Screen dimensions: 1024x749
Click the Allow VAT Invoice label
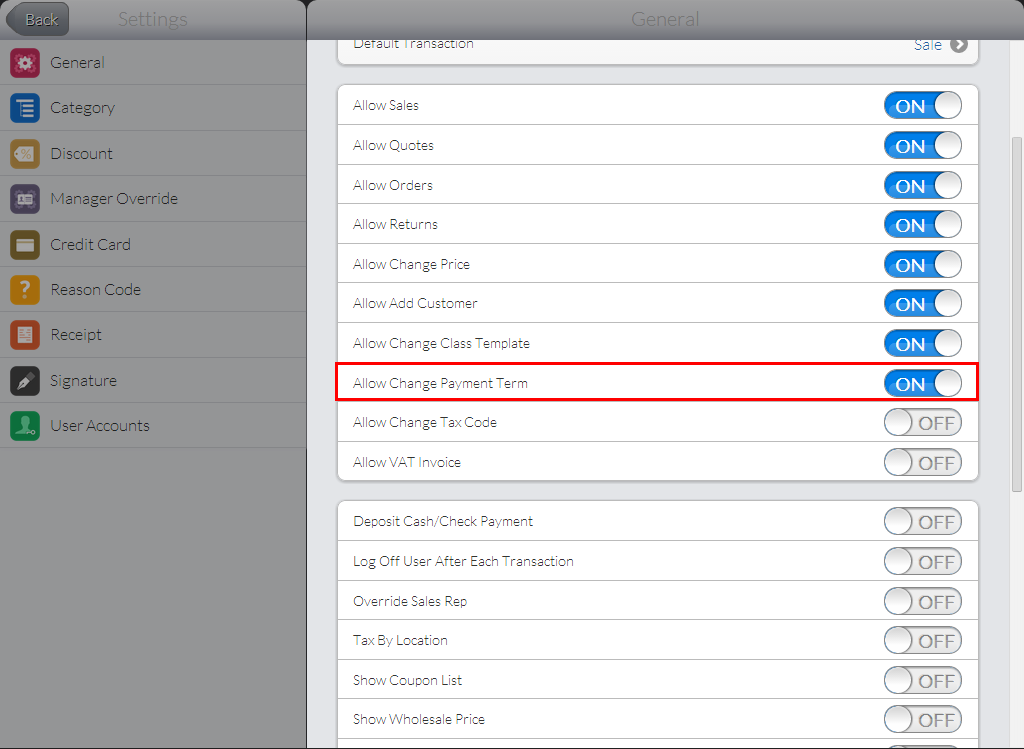(x=407, y=462)
